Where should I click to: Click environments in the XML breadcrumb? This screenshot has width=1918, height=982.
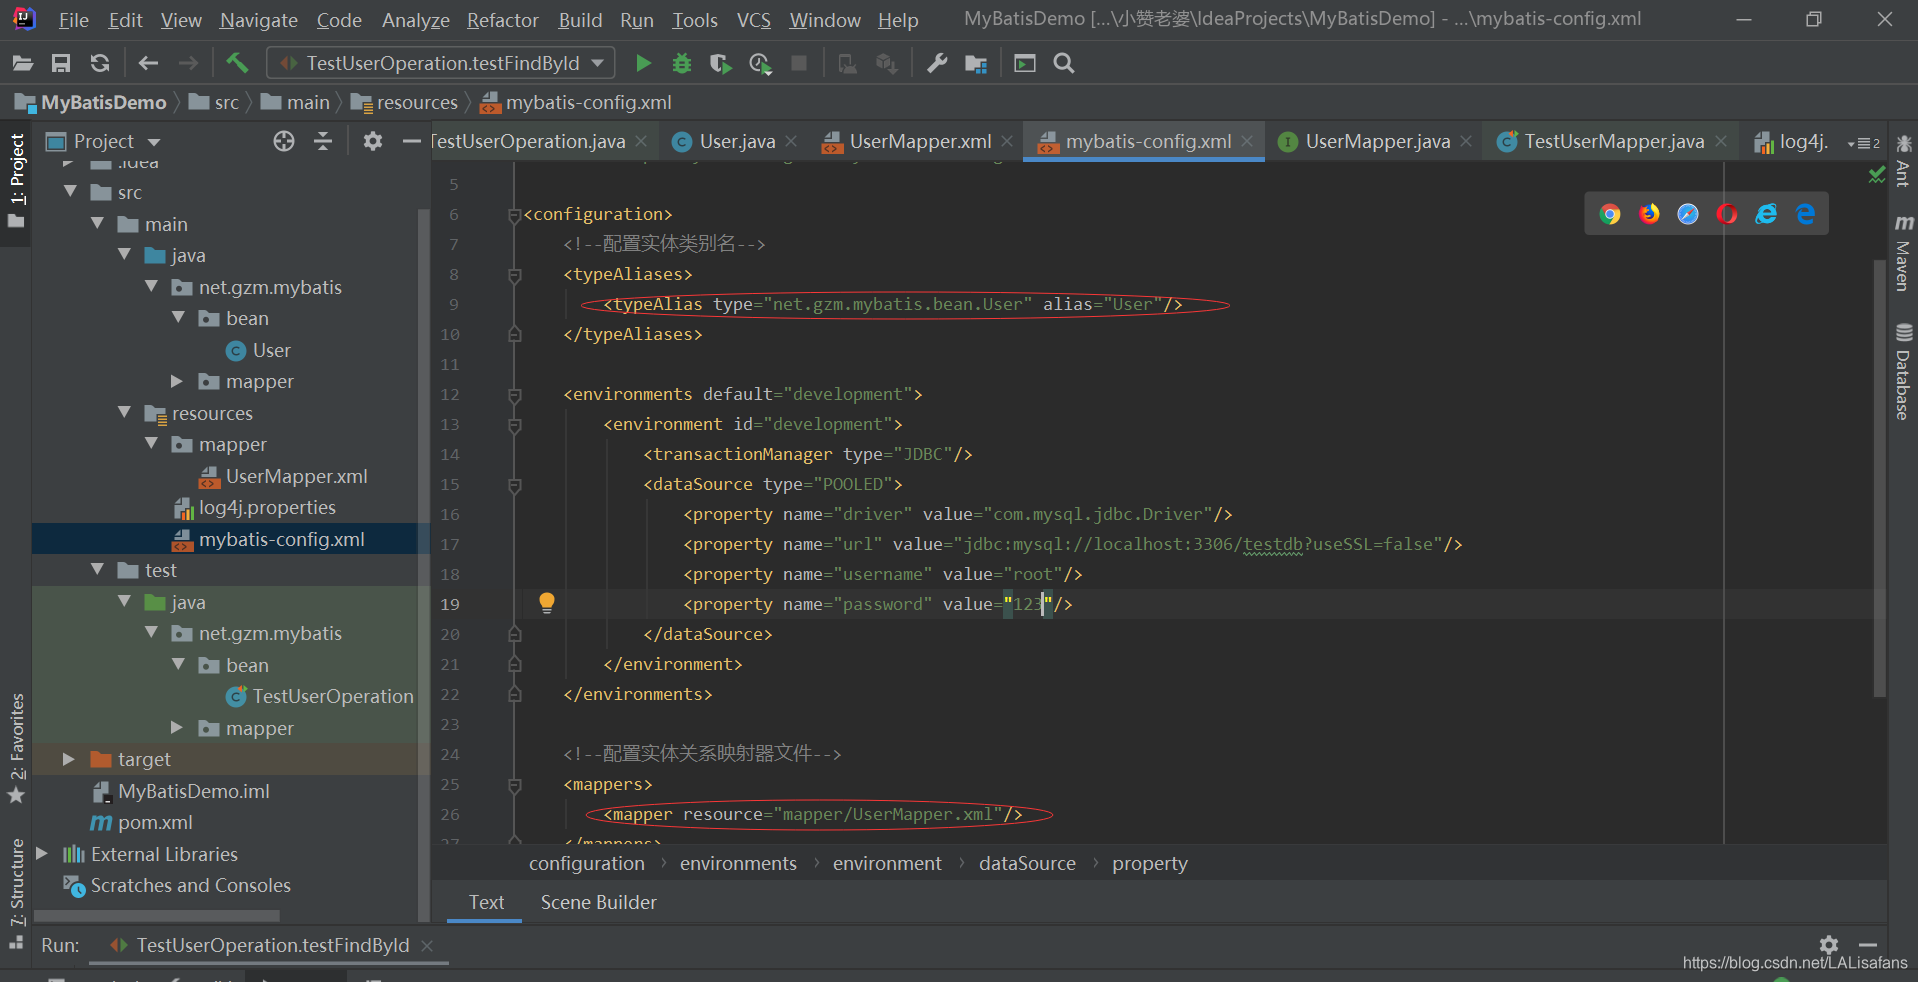point(738,863)
